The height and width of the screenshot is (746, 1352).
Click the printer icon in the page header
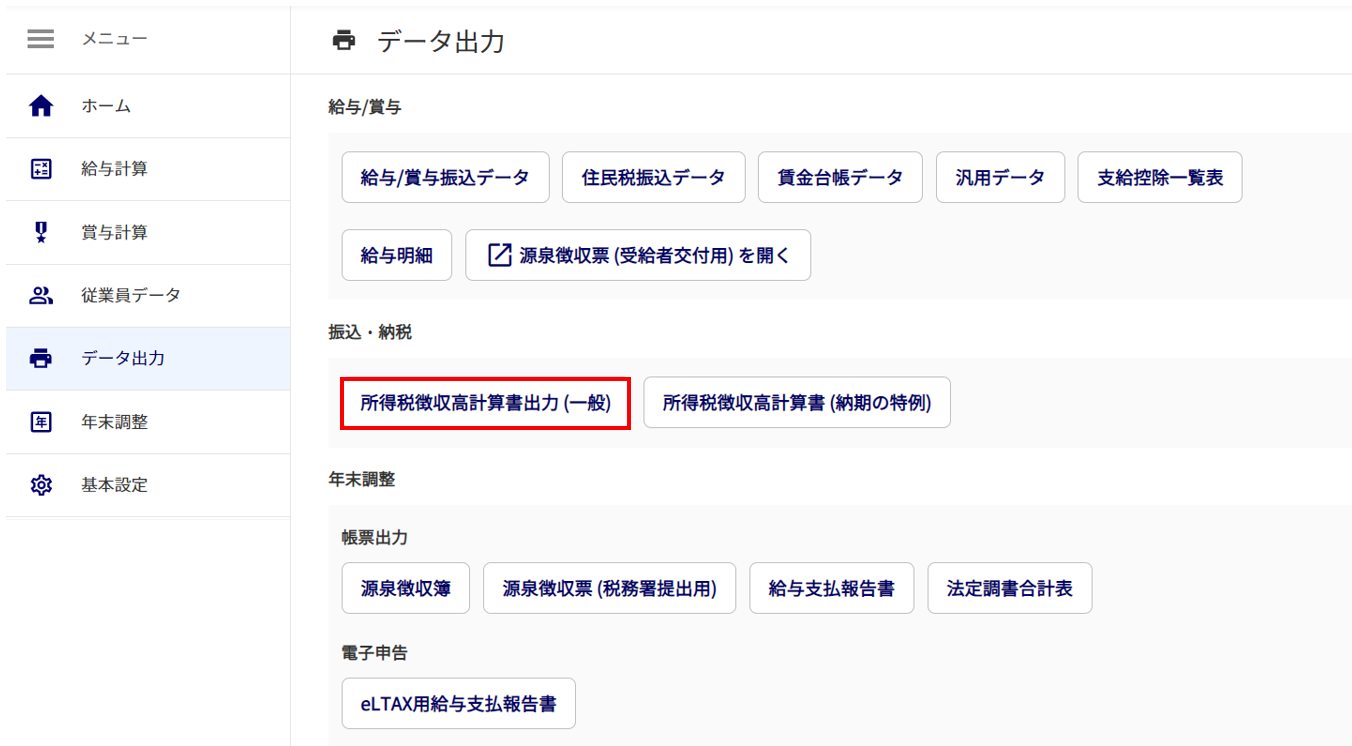344,41
